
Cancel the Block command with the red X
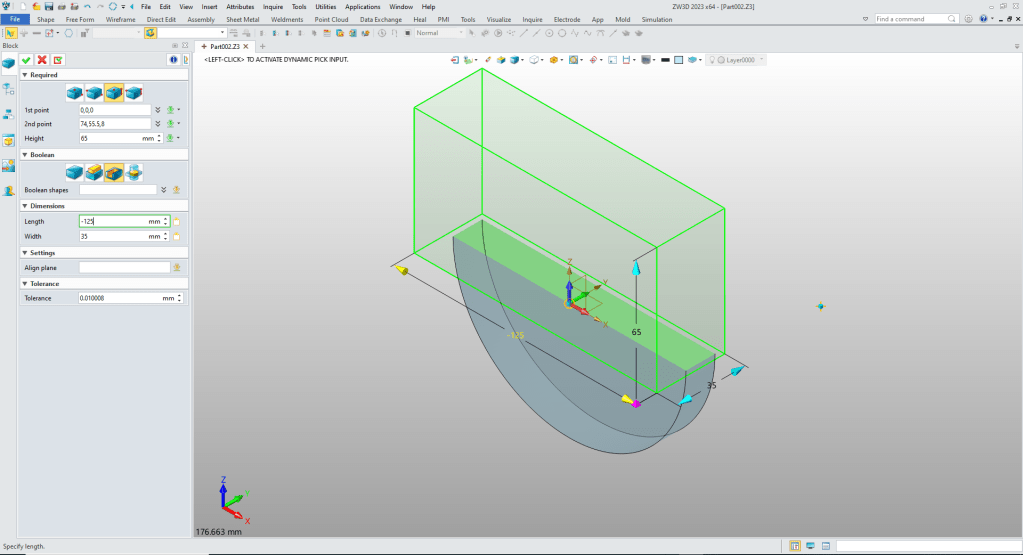pos(42,60)
